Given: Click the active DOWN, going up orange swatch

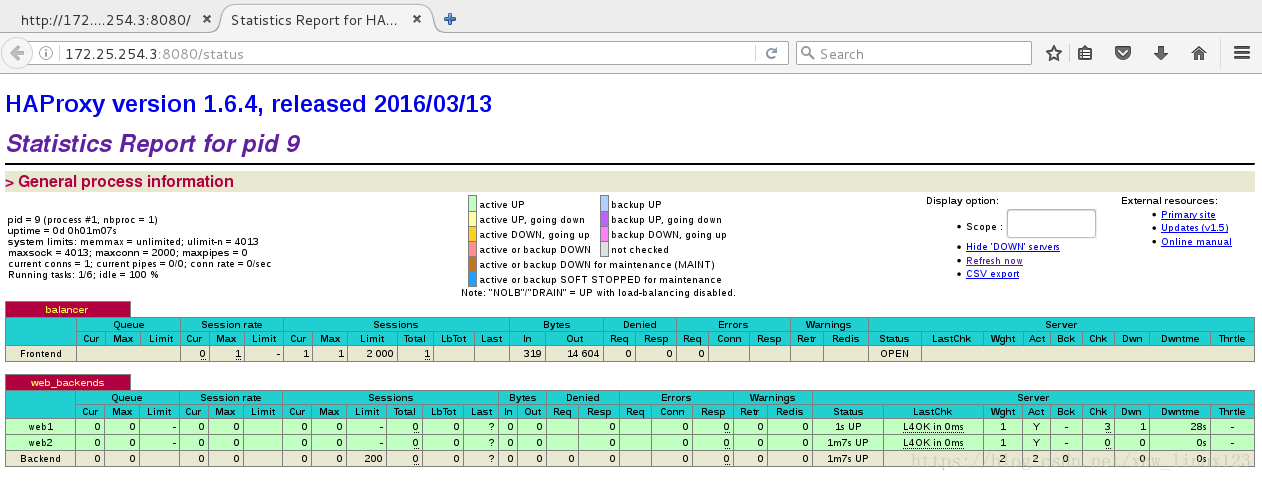Looking at the screenshot, I should (x=473, y=234).
